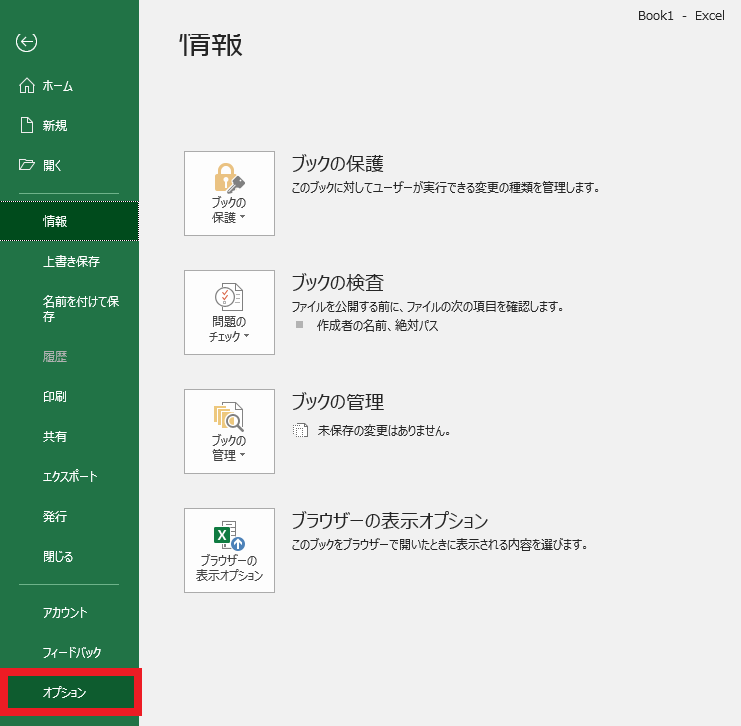The image size is (741, 726).
Task: Open the ブックの保護 dropdown button
Action: coord(229,193)
